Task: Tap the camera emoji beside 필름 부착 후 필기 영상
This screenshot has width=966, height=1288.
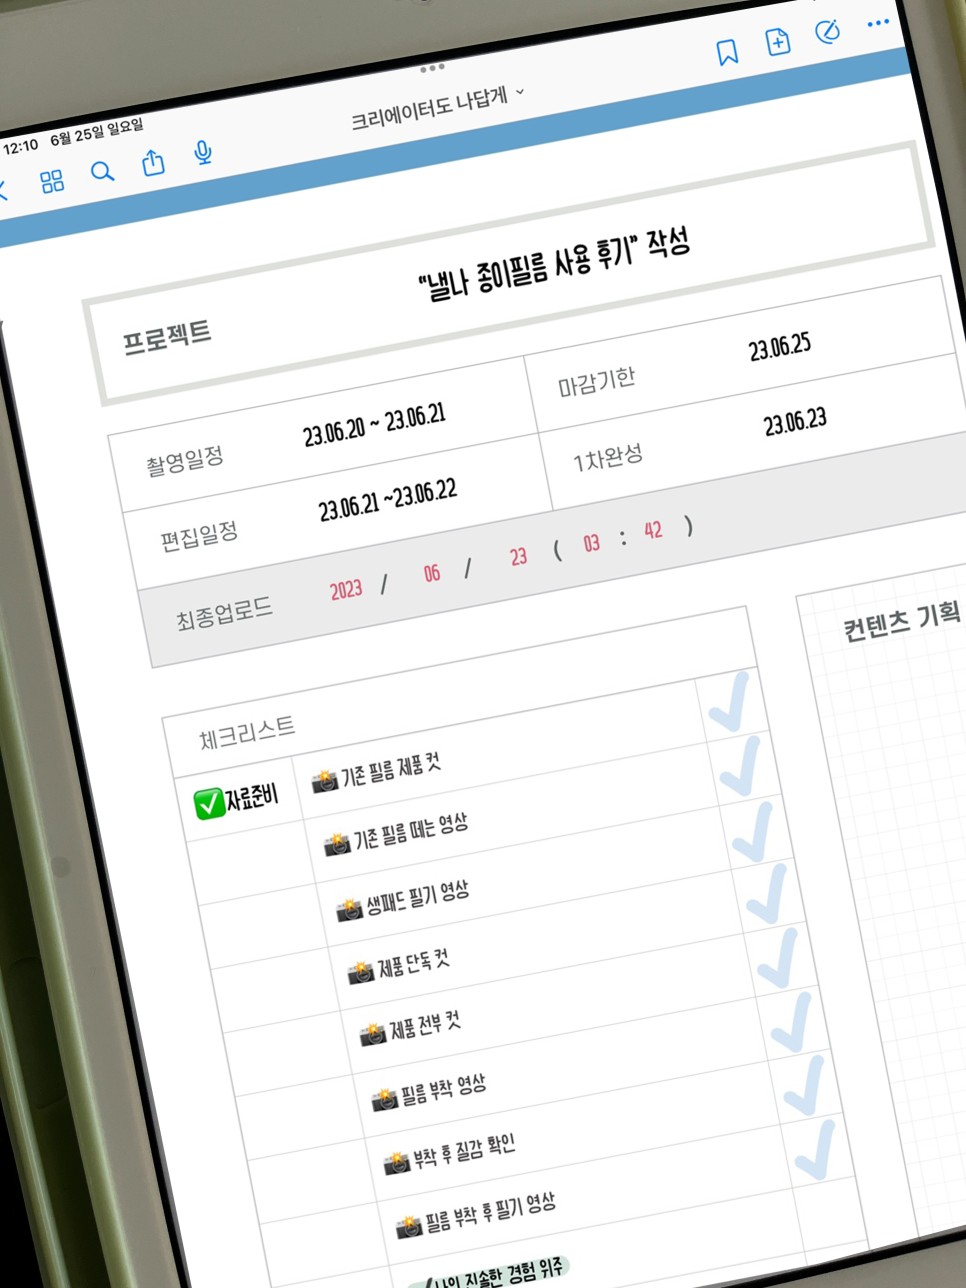Action: pos(408,1224)
